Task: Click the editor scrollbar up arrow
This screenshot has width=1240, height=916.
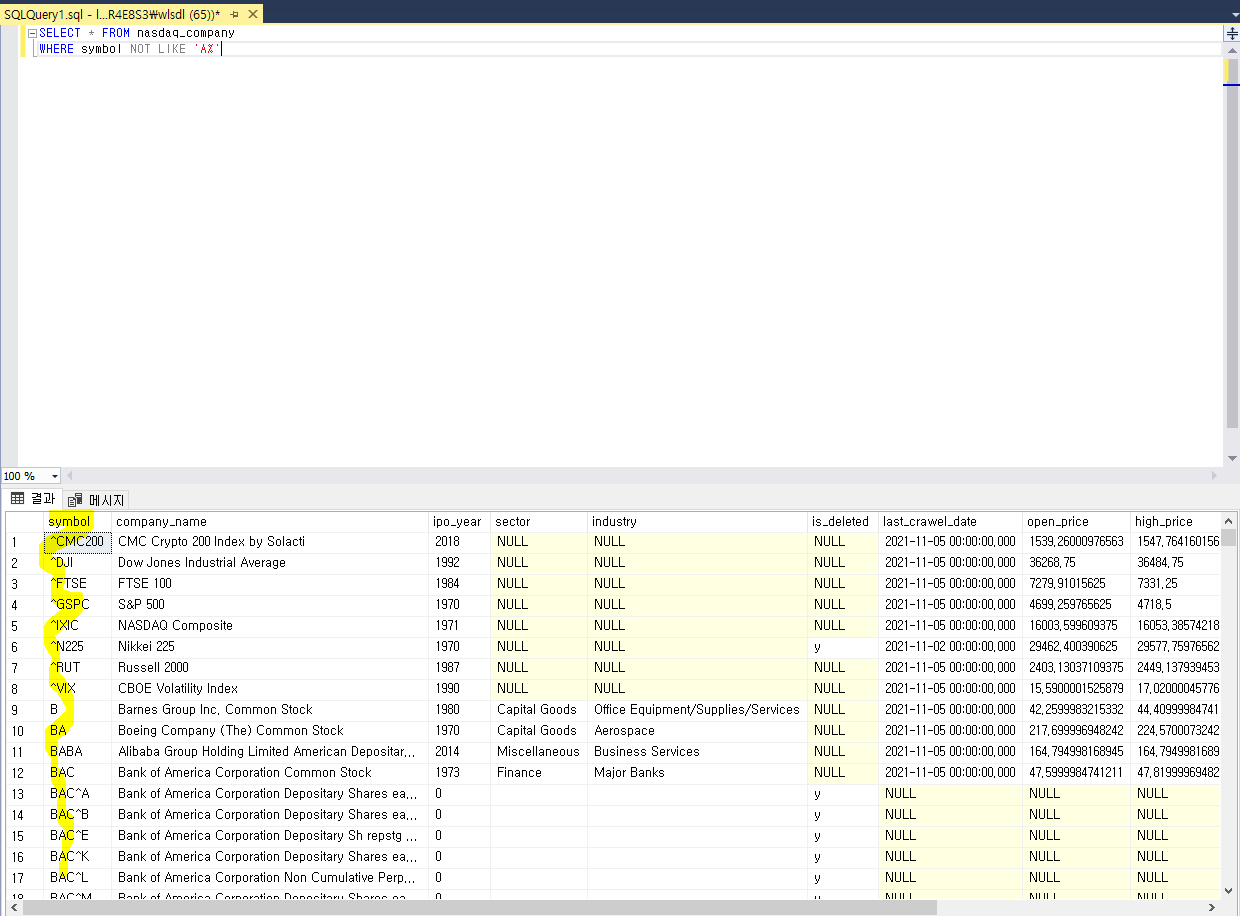Action: point(1232,50)
